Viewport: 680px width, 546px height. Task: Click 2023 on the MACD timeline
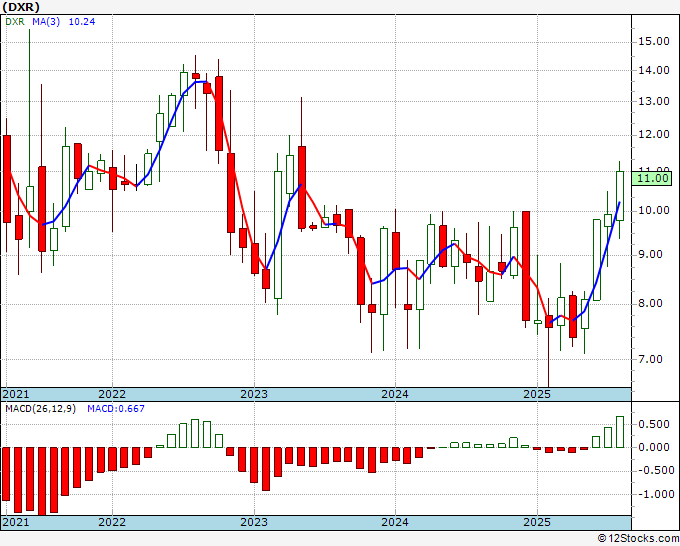click(x=254, y=522)
